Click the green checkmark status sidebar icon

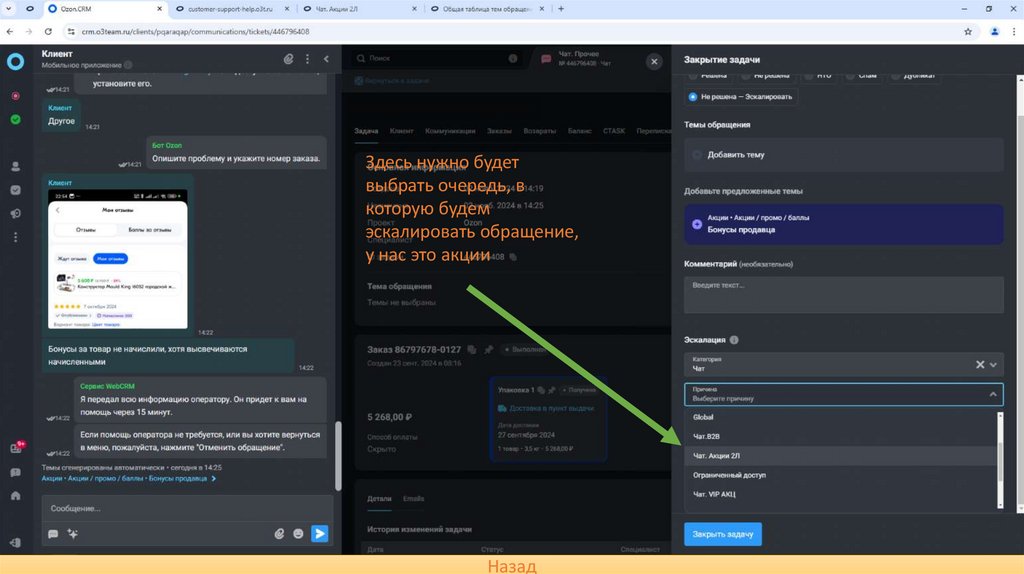tap(16, 120)
